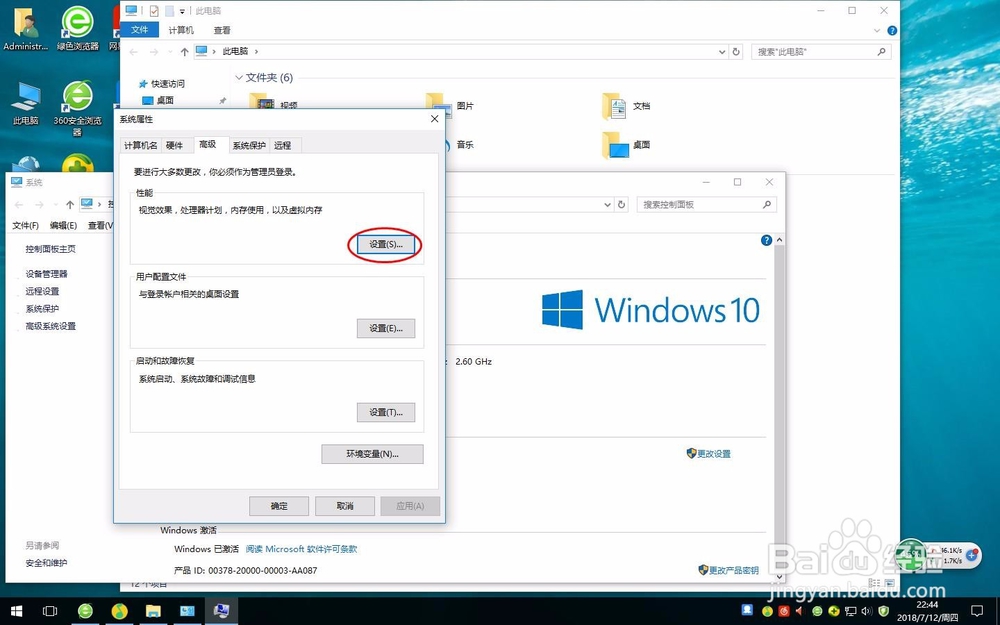Click 取消 in System Properties

[344, 506]
